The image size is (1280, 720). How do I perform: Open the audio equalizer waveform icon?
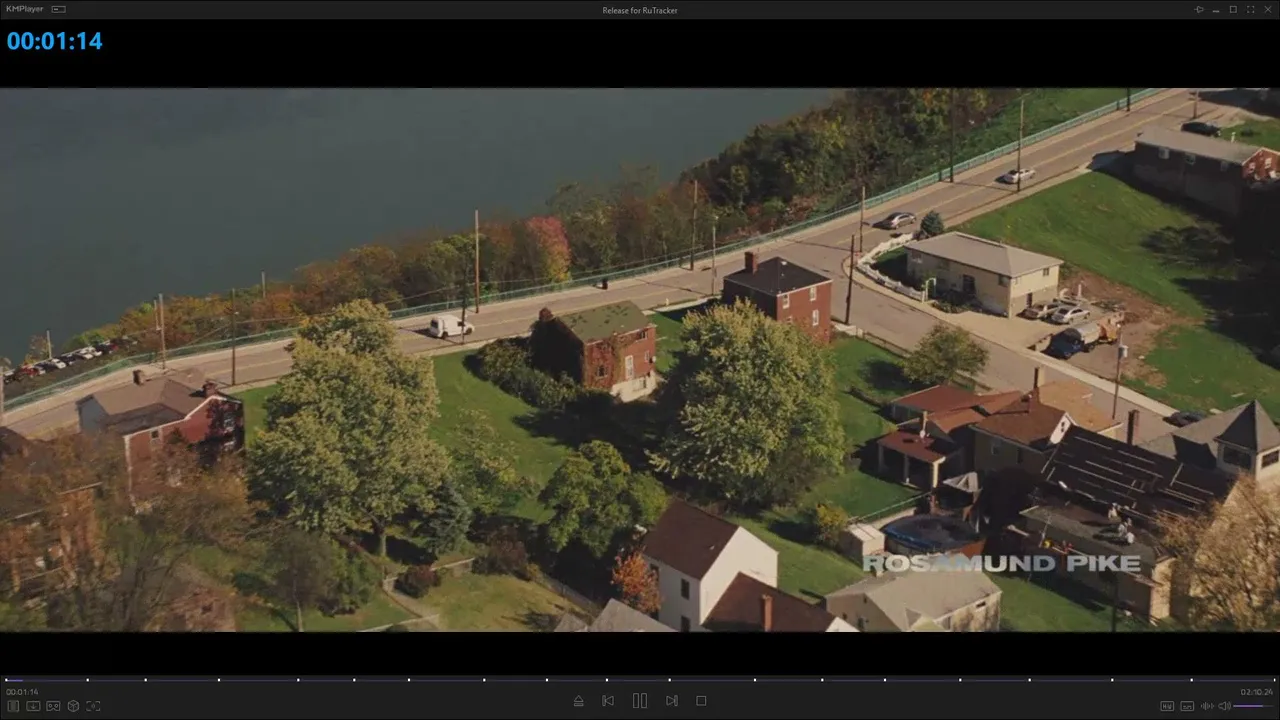(1207, 706)
